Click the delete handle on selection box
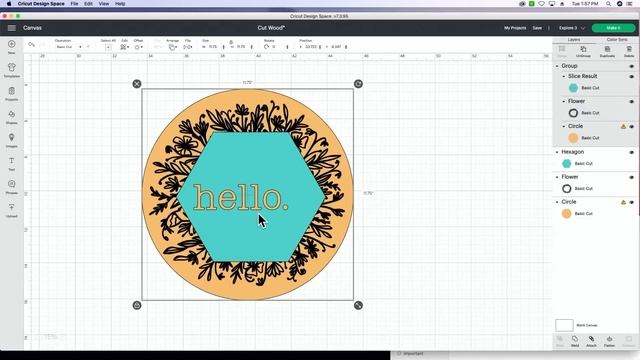 coord(137,84)
